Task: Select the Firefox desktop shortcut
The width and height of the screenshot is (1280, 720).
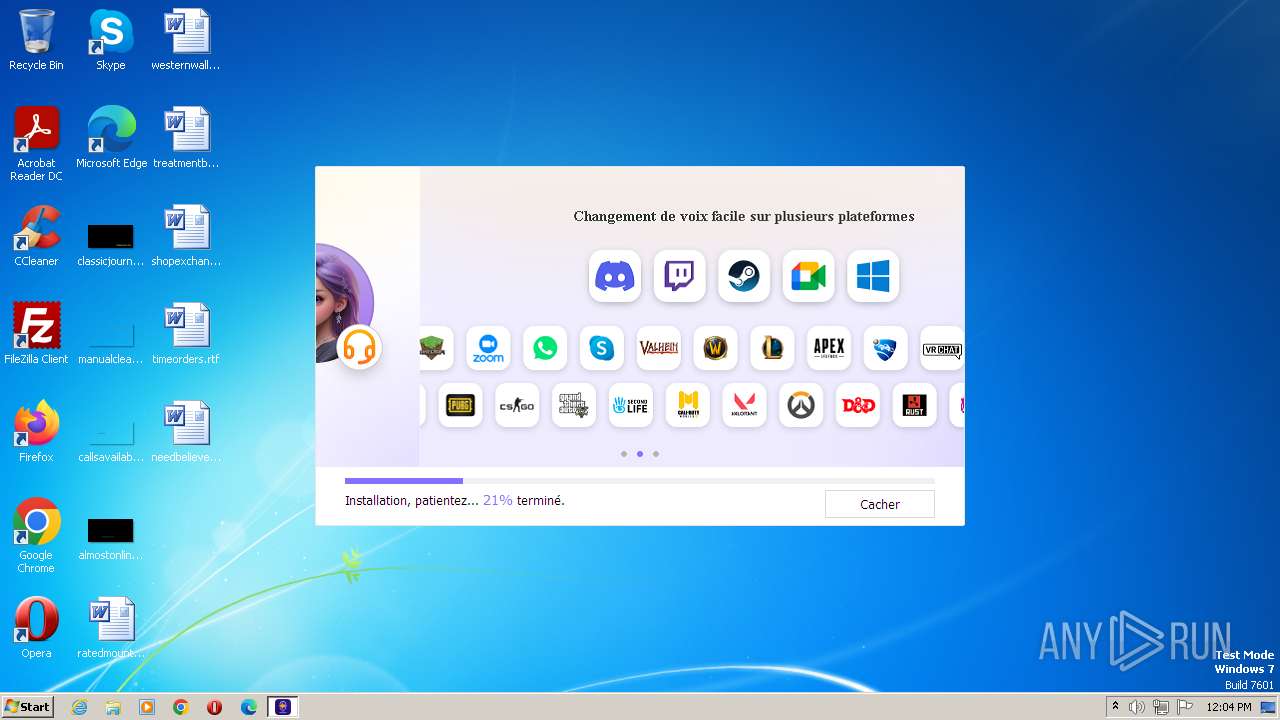Action: pos(36,432)
